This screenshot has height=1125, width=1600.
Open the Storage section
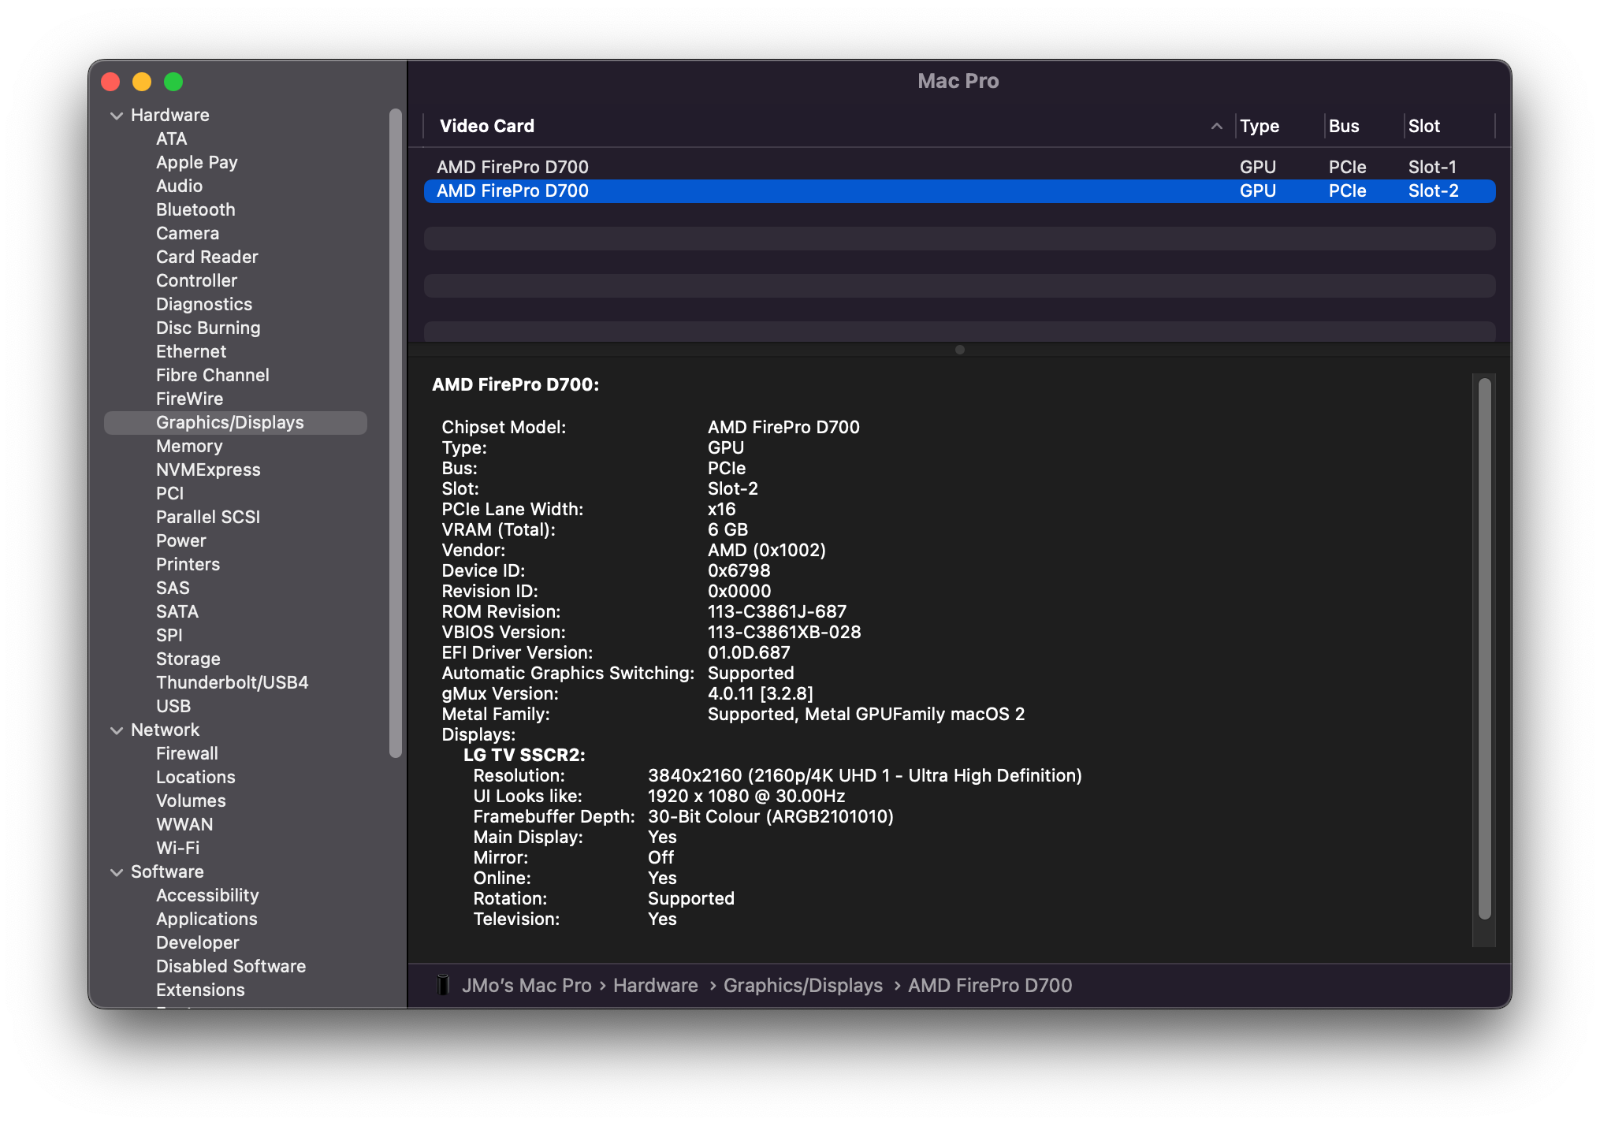pyautogui.click(x=188, y=659)
